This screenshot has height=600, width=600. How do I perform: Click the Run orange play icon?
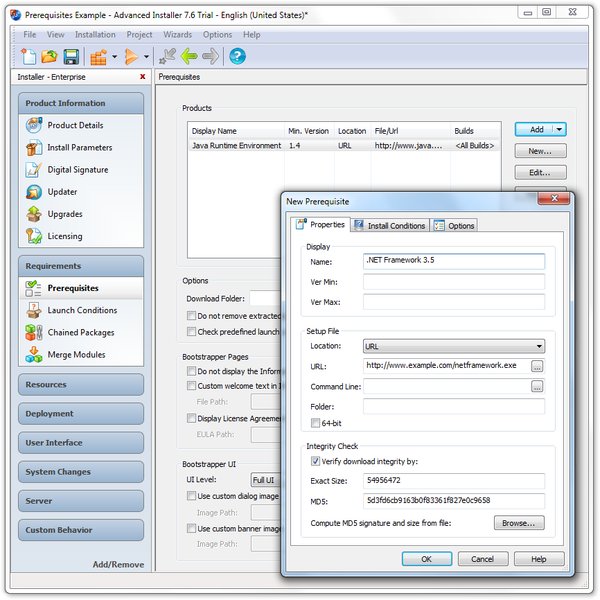tap(131, 57)
